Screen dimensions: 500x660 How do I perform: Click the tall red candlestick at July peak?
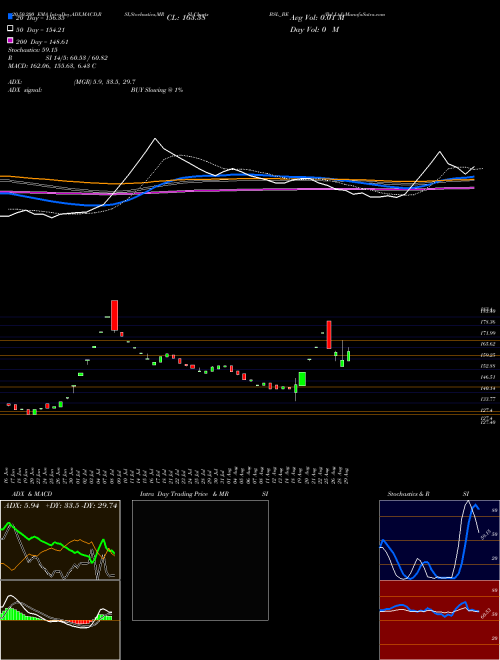114,315
